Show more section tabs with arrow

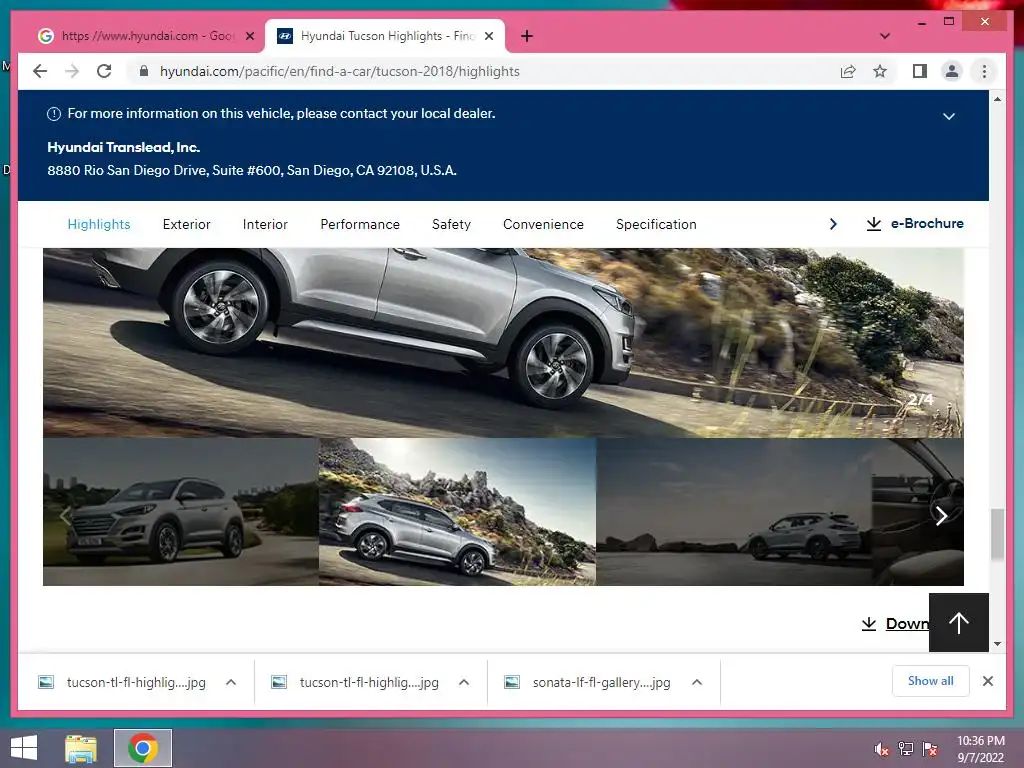click(x=833, y=224)
